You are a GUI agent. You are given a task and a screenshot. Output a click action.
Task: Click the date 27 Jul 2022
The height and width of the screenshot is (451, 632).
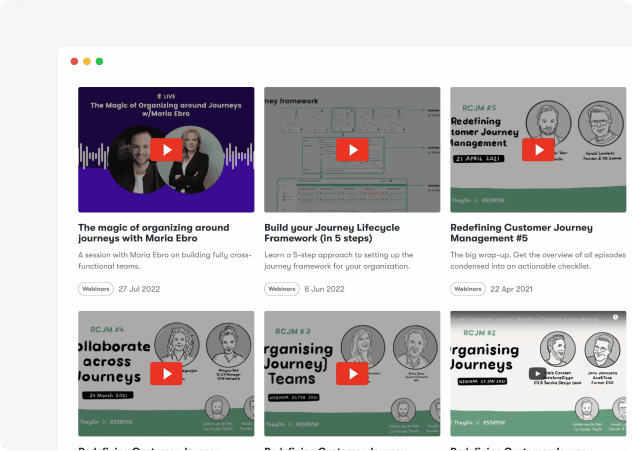pos(139,289)
